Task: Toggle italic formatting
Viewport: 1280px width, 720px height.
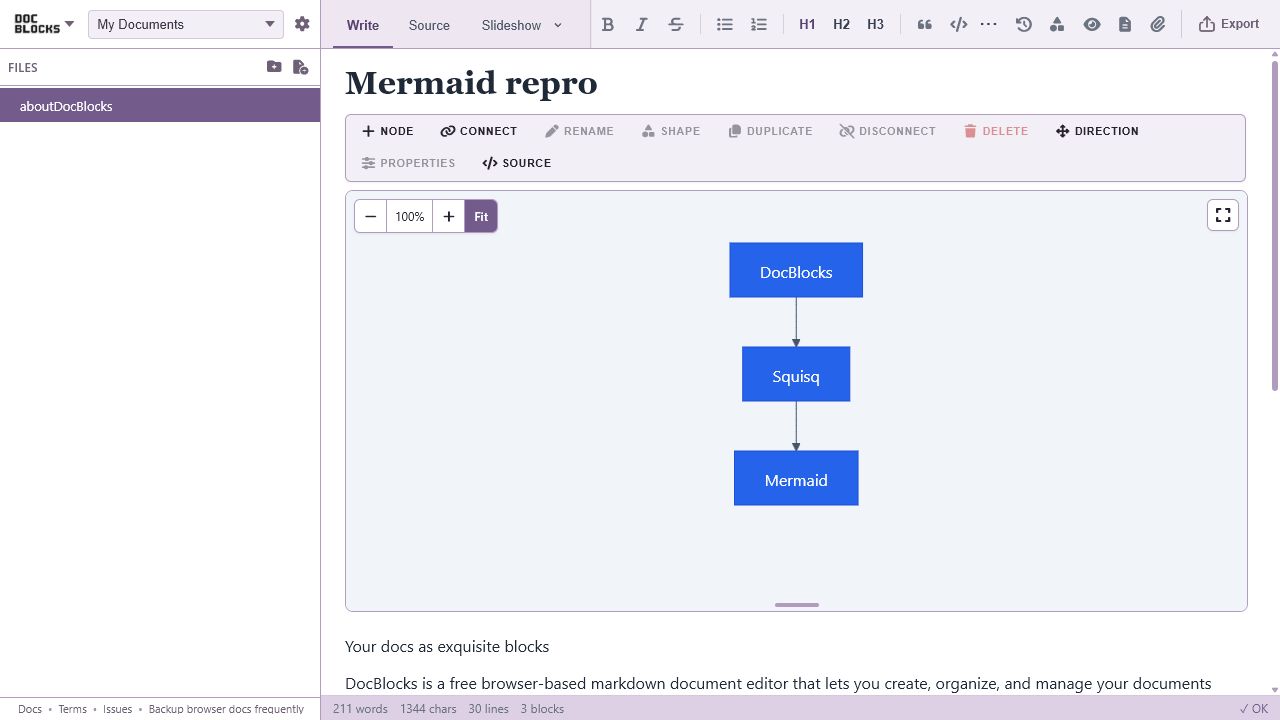Action: [642, 24]
